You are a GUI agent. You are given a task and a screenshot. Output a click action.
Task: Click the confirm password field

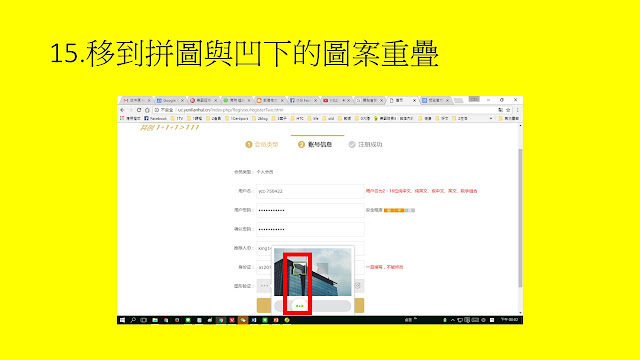[x=310, y=229]
